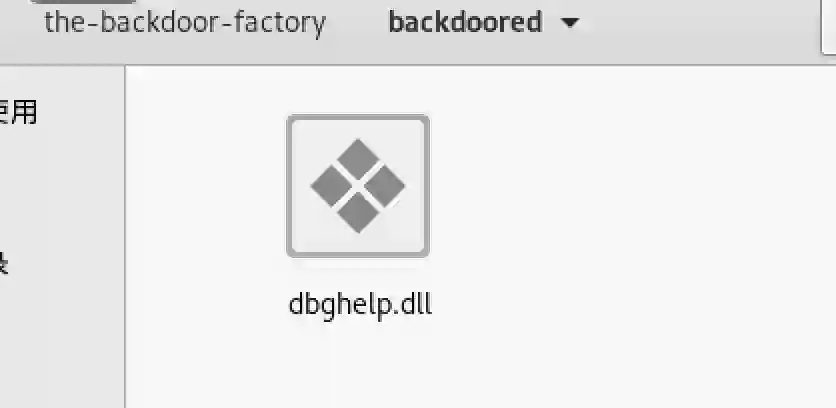The width and height of the screenshot is (836, 408).
Task: Highlight the Windows library file thumbnail
Action: [x=358, y=186]
